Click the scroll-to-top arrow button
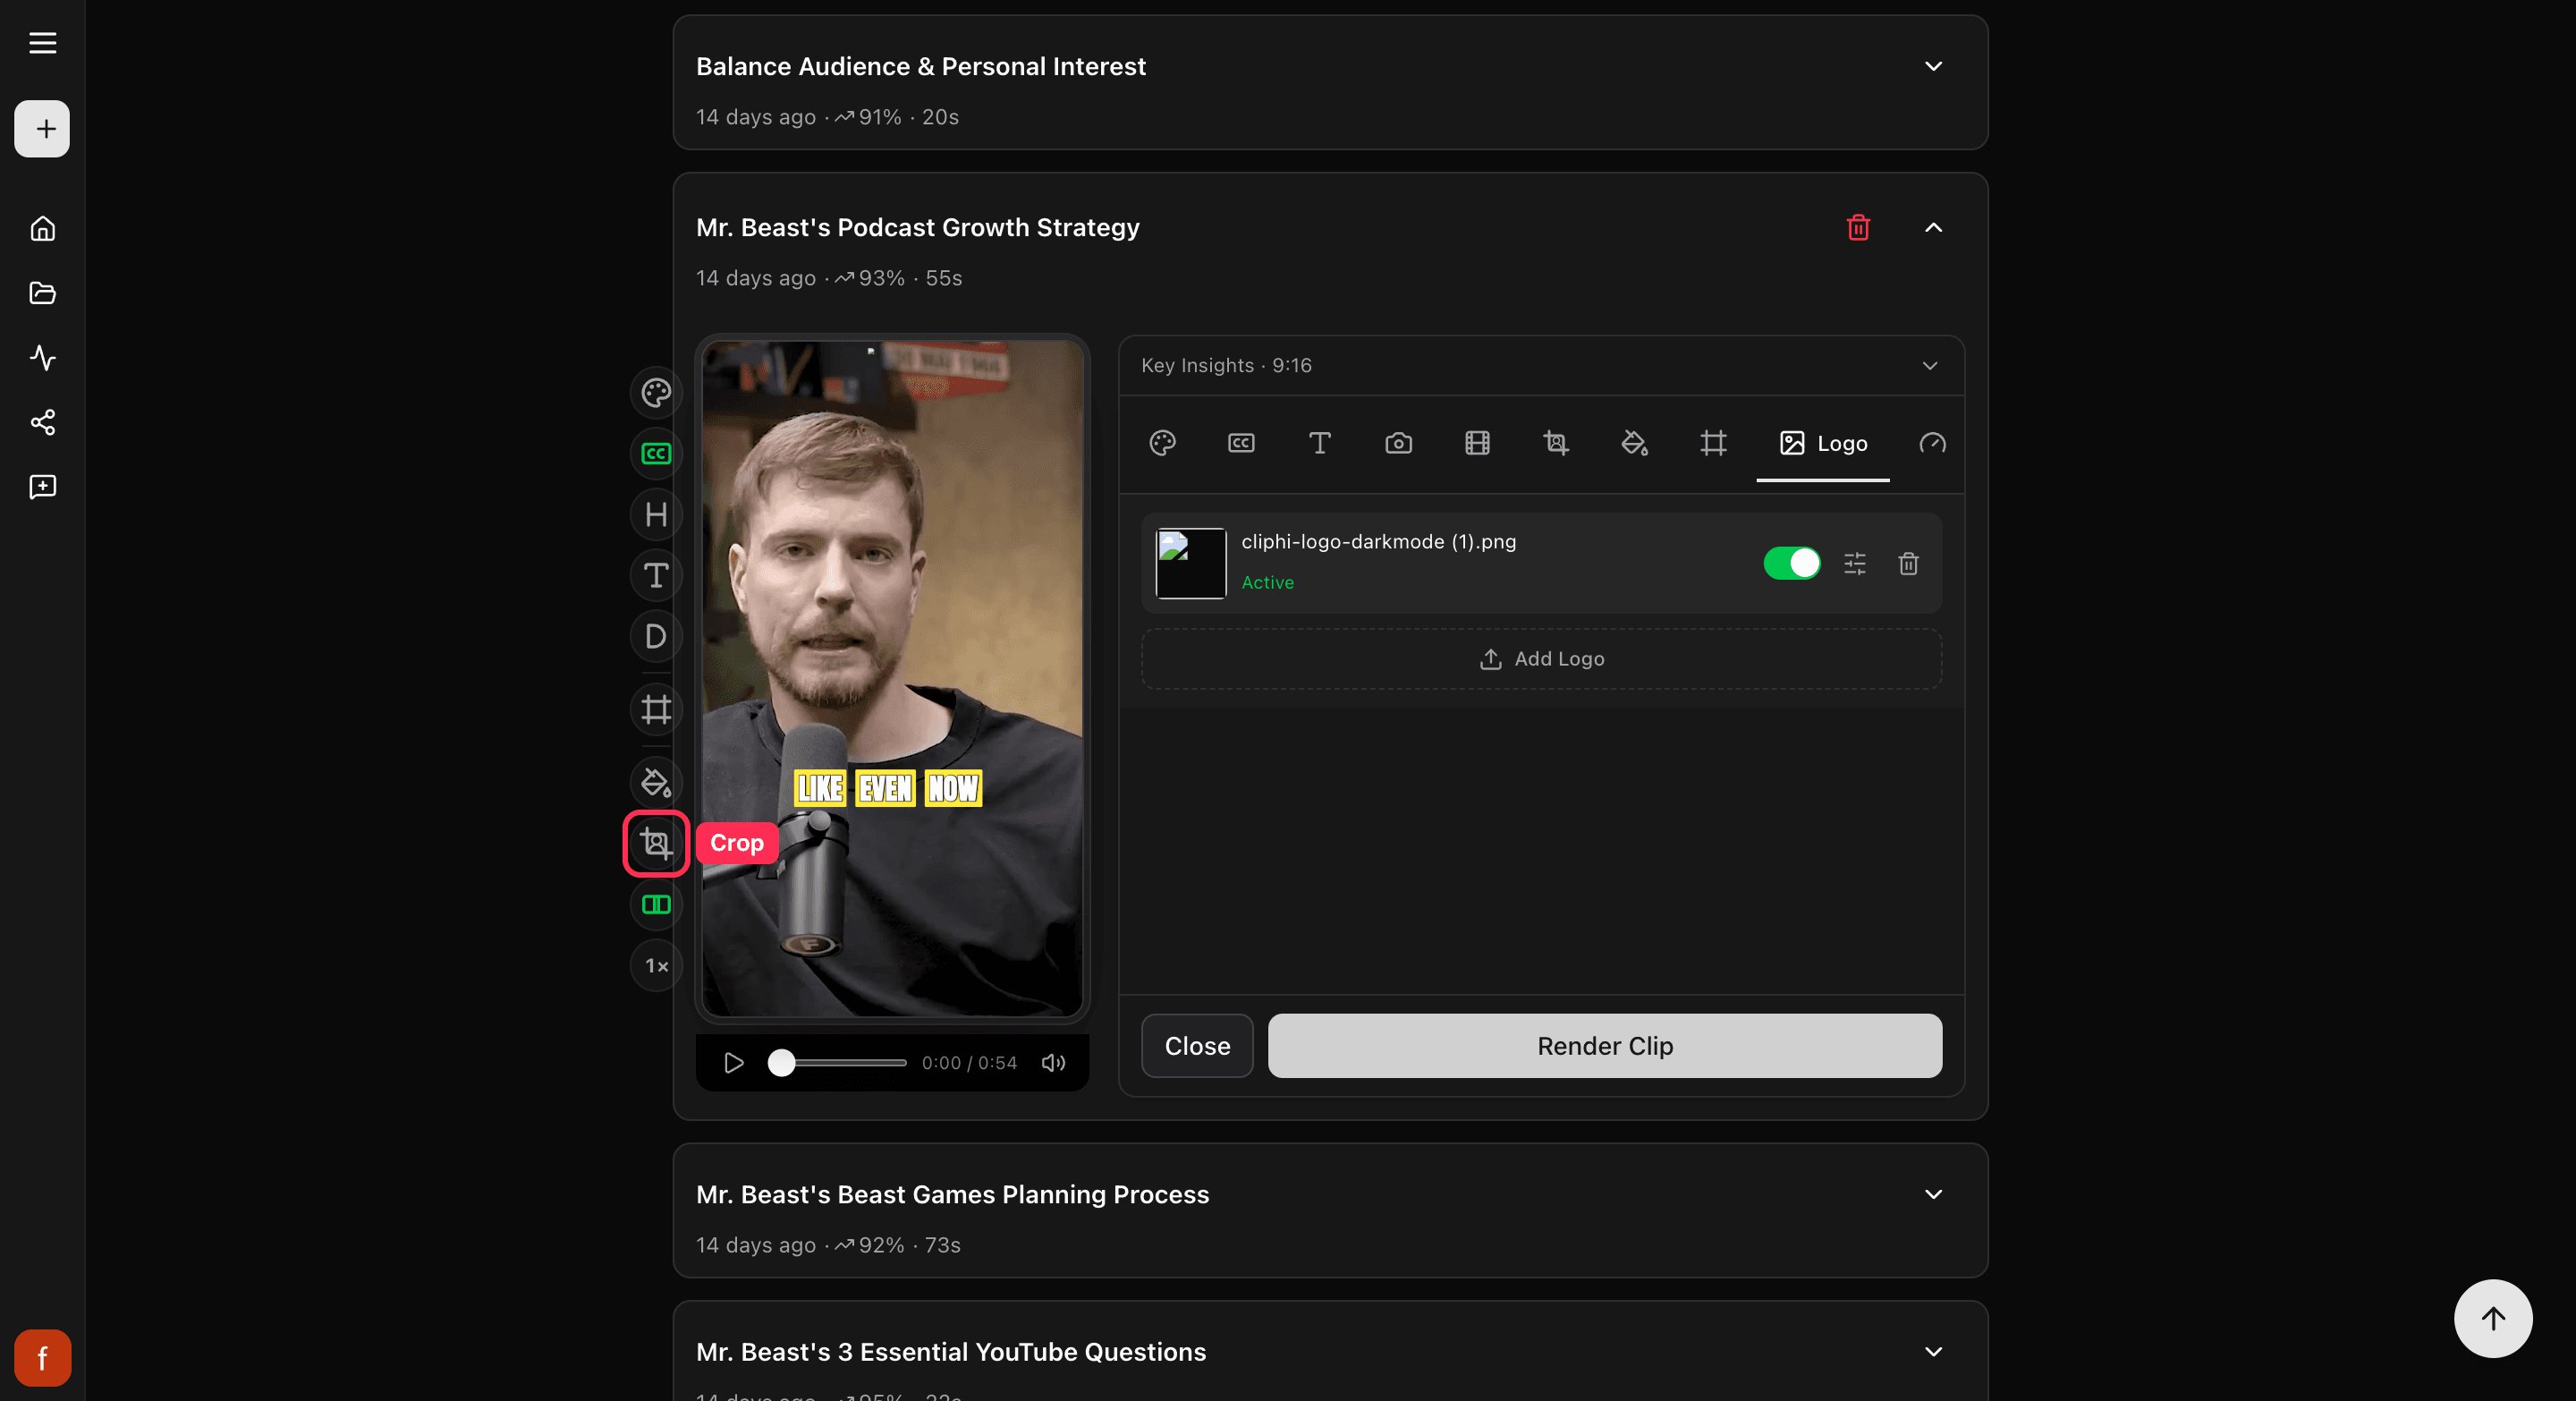The width and height of the screenshot is (2576, 1401). click(2492, 1318)
